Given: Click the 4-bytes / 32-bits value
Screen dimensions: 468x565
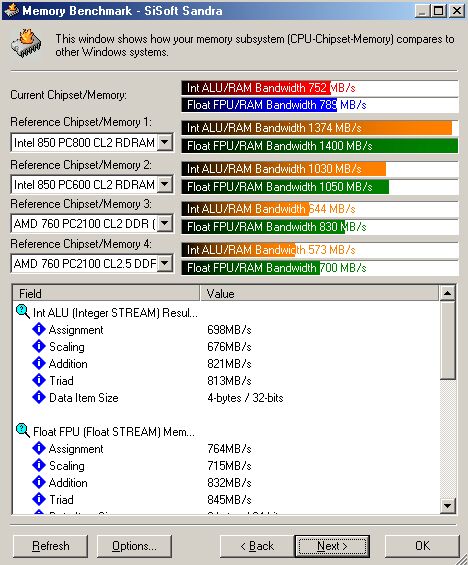Looking at the screenshot, I should pos(245,398).
